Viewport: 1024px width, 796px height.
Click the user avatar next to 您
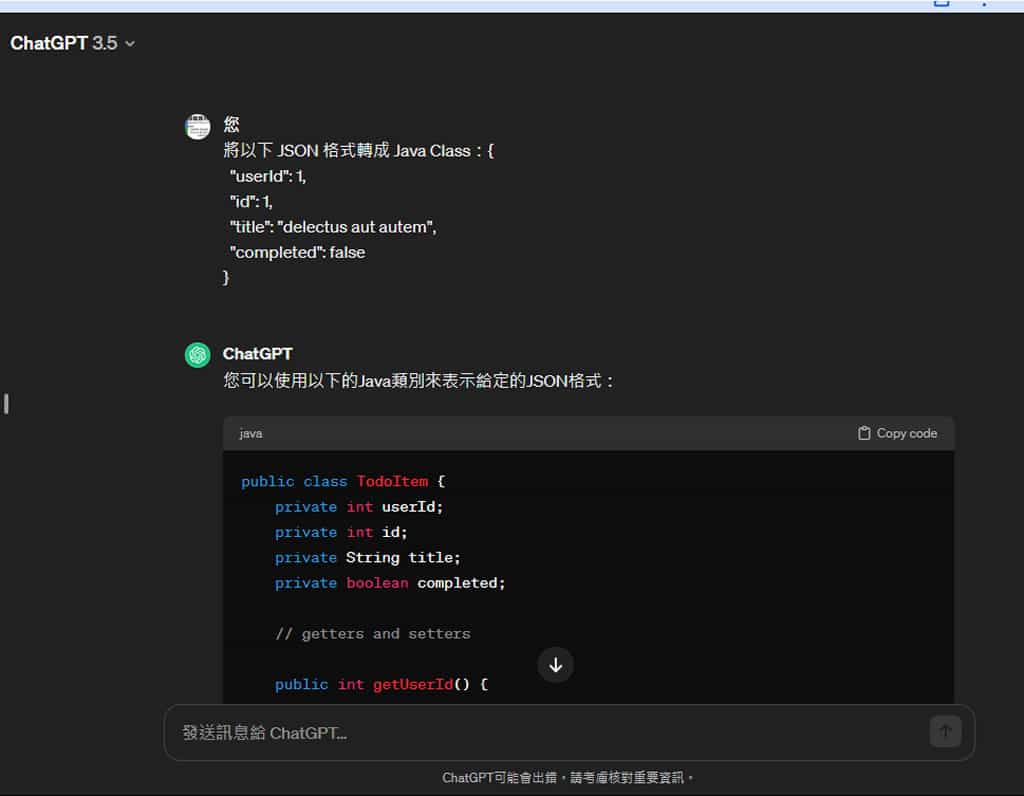197,127
